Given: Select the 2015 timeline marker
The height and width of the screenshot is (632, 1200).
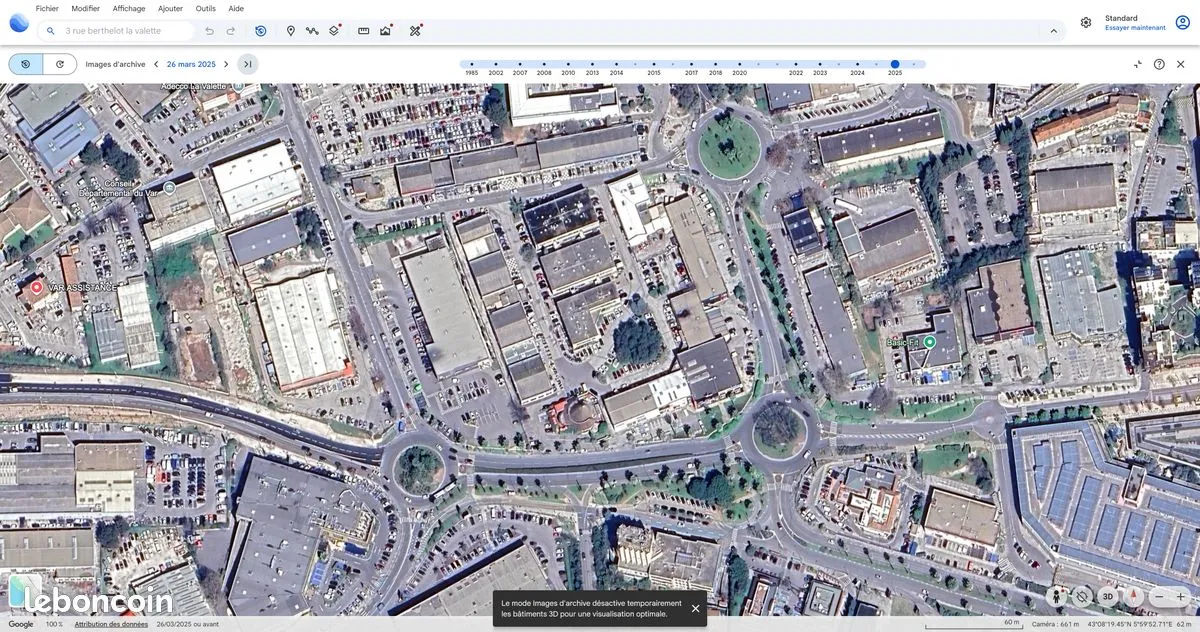Looking at the screenshot, I should coord(654,64).
